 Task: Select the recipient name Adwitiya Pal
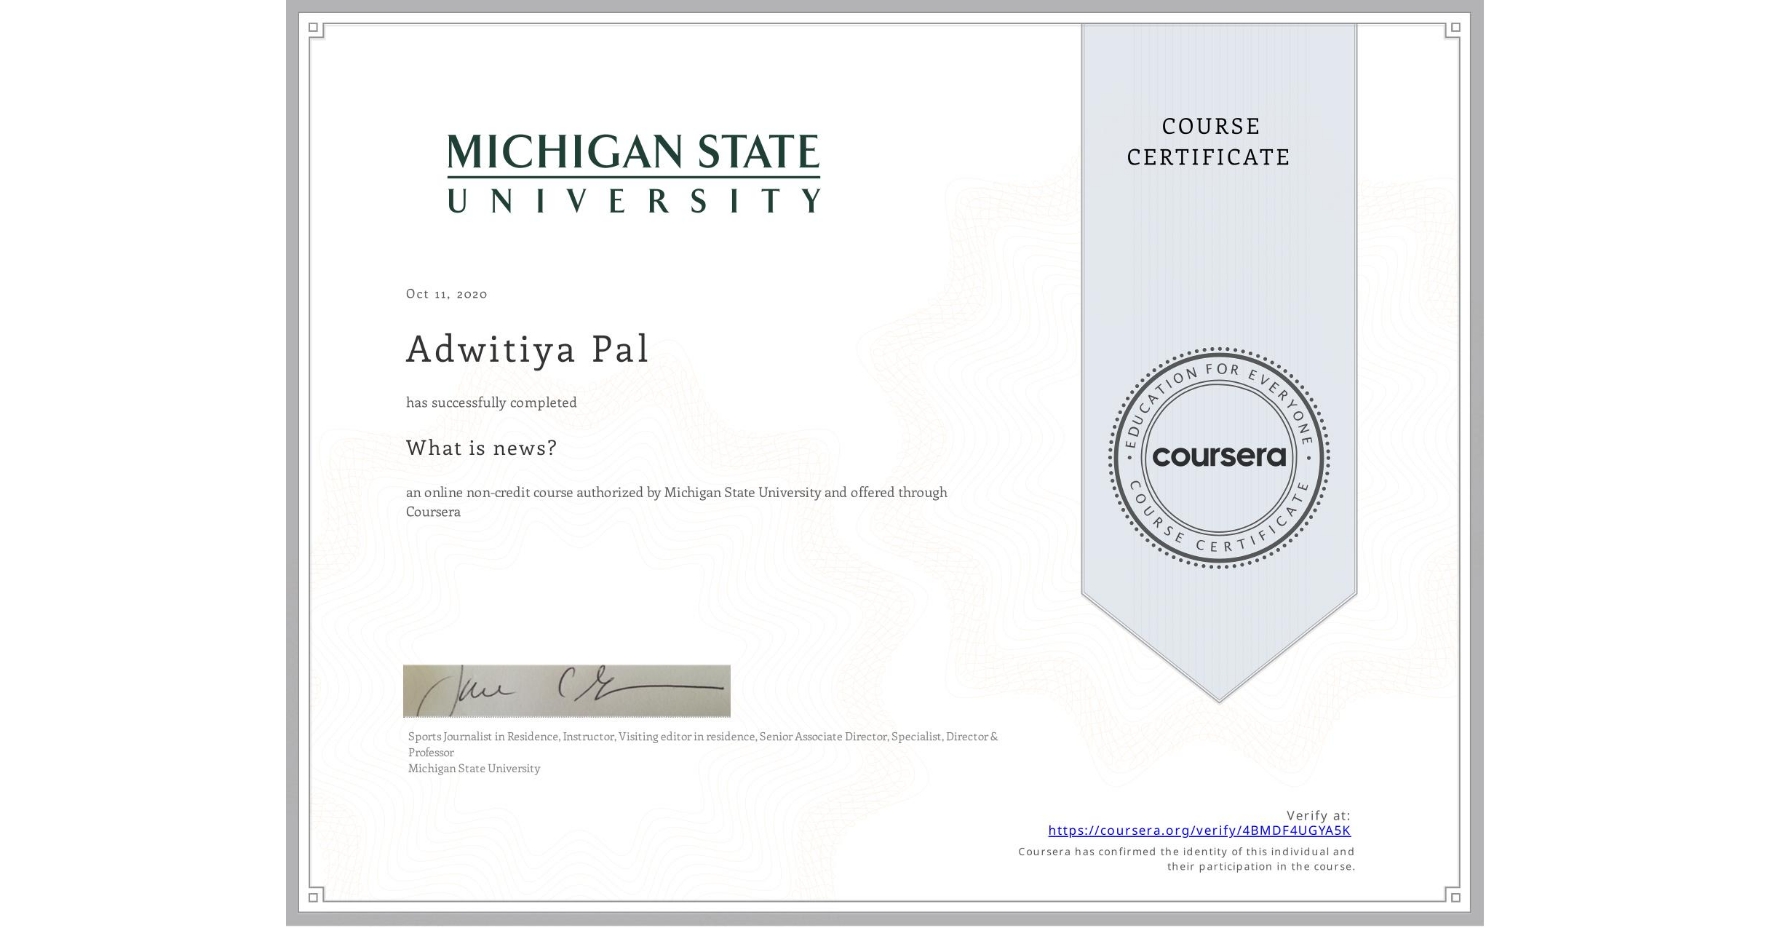coord(527,349)
